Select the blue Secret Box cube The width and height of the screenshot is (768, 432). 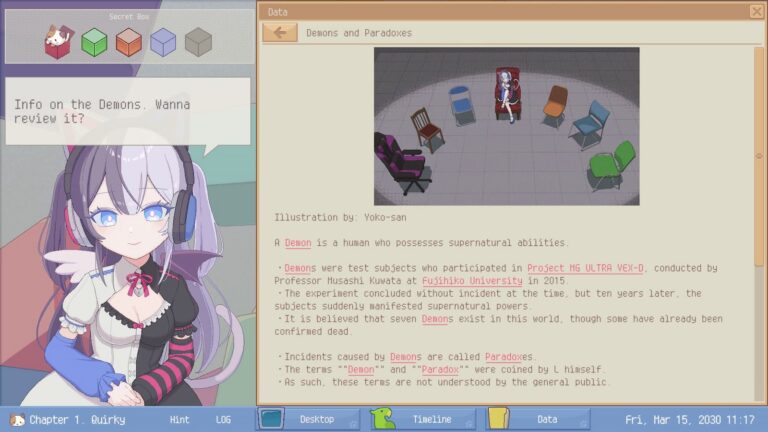pyautogui.click(x=163, y=42)
